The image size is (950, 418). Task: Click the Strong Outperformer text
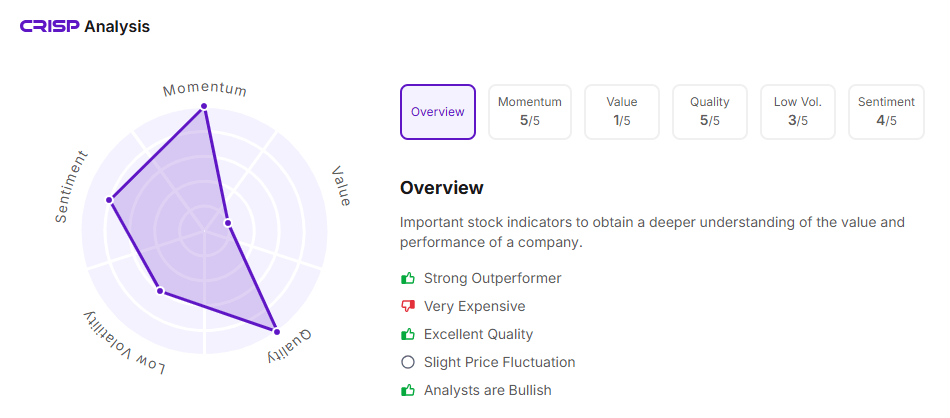[x=493, y=278]
